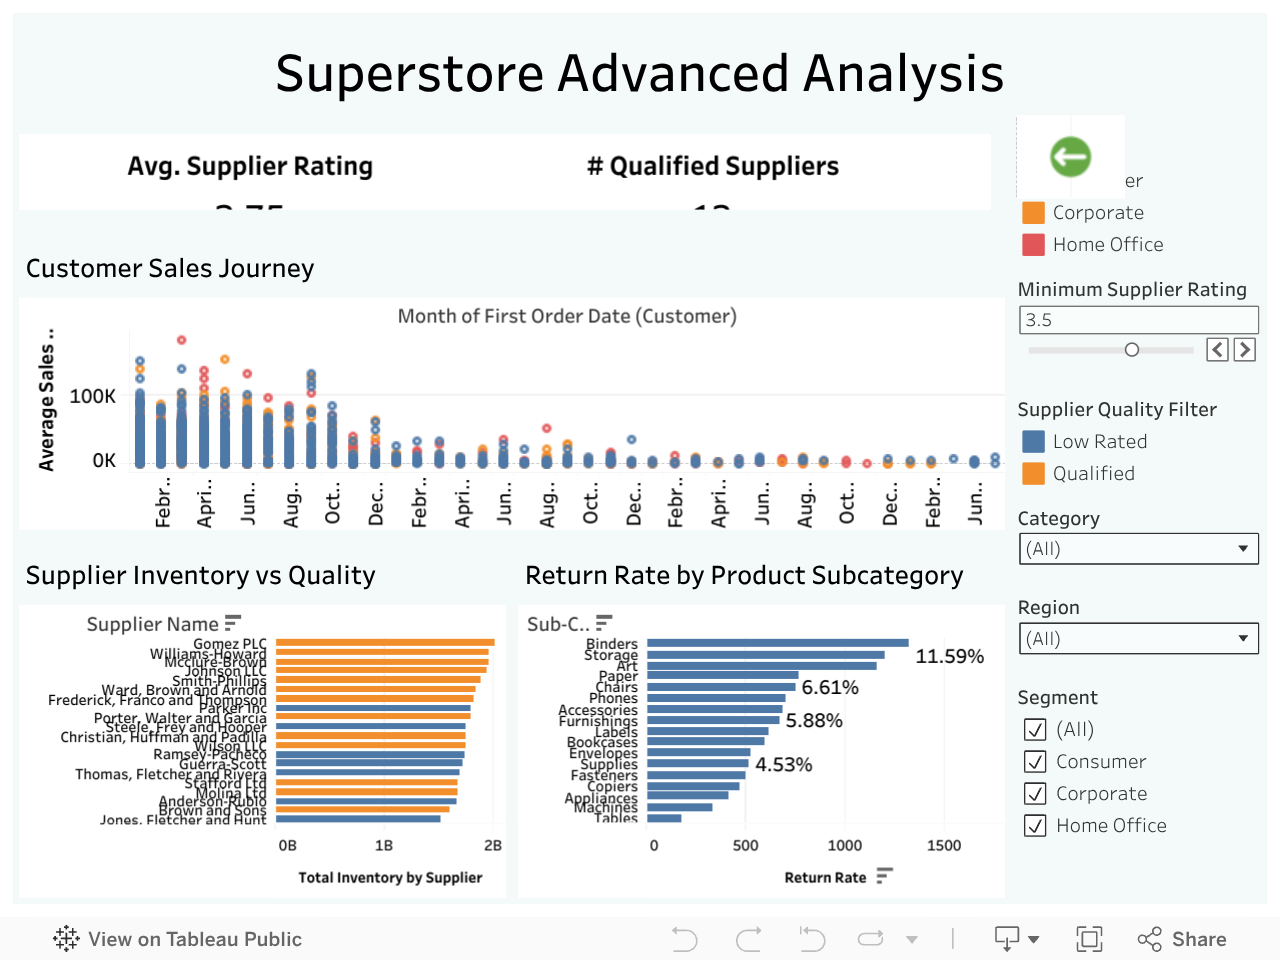Click the green back arrow button
Screen dimensions: 1280x960
click(1070, 157)
